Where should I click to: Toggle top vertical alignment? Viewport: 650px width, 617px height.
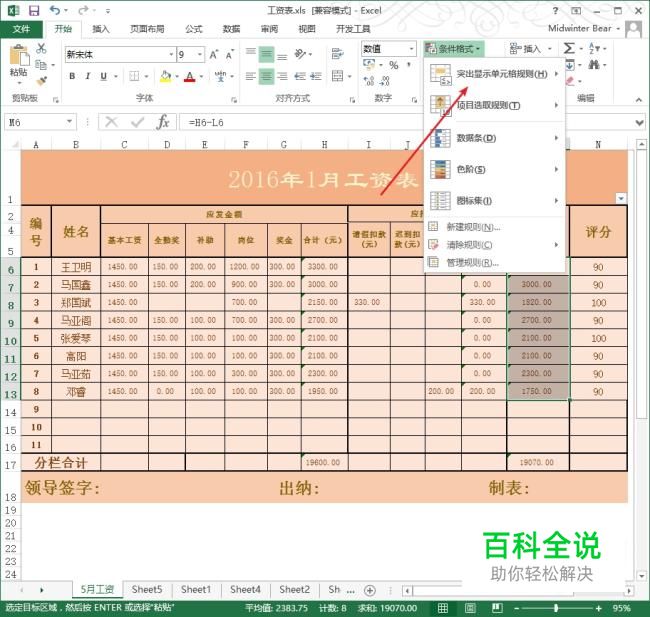point(250,52)
